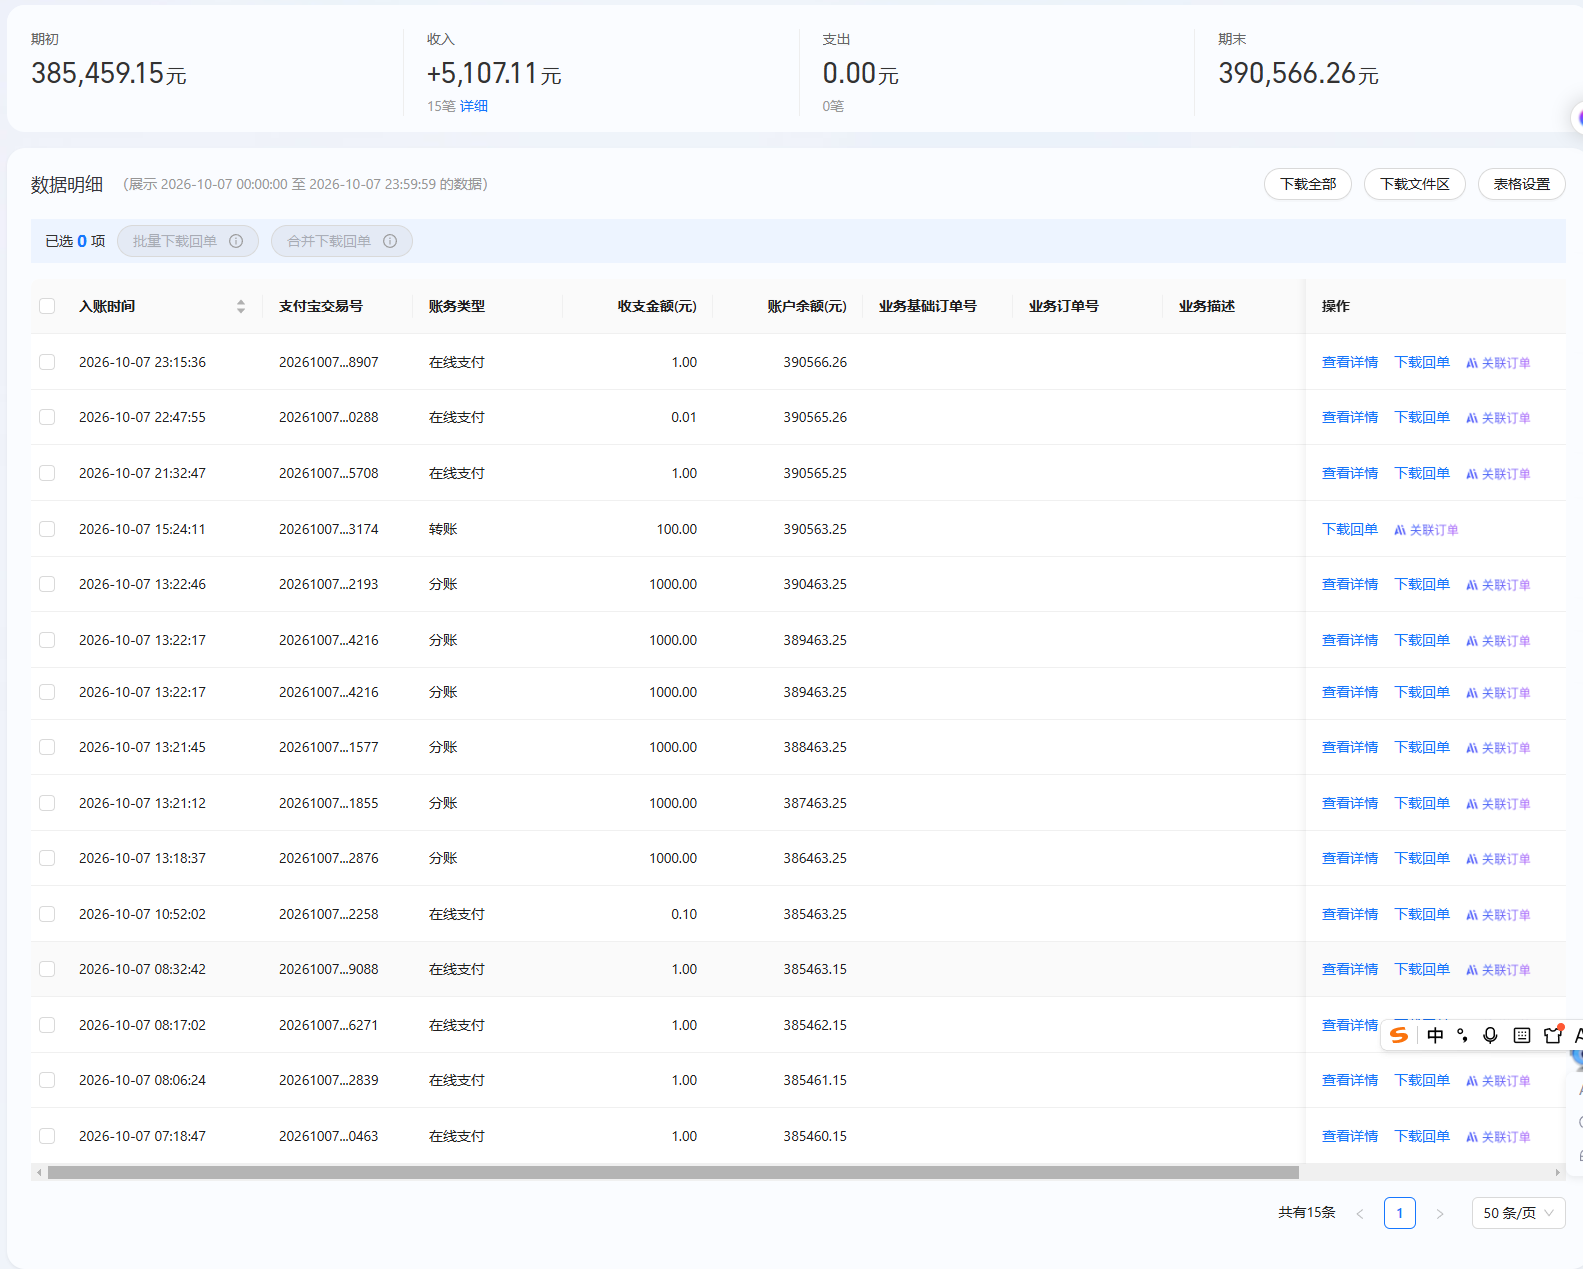The image size is (1583, 1269).
Task: Click 批量下载回单 button
Action: pyautogui.click(x=188, y=241)
